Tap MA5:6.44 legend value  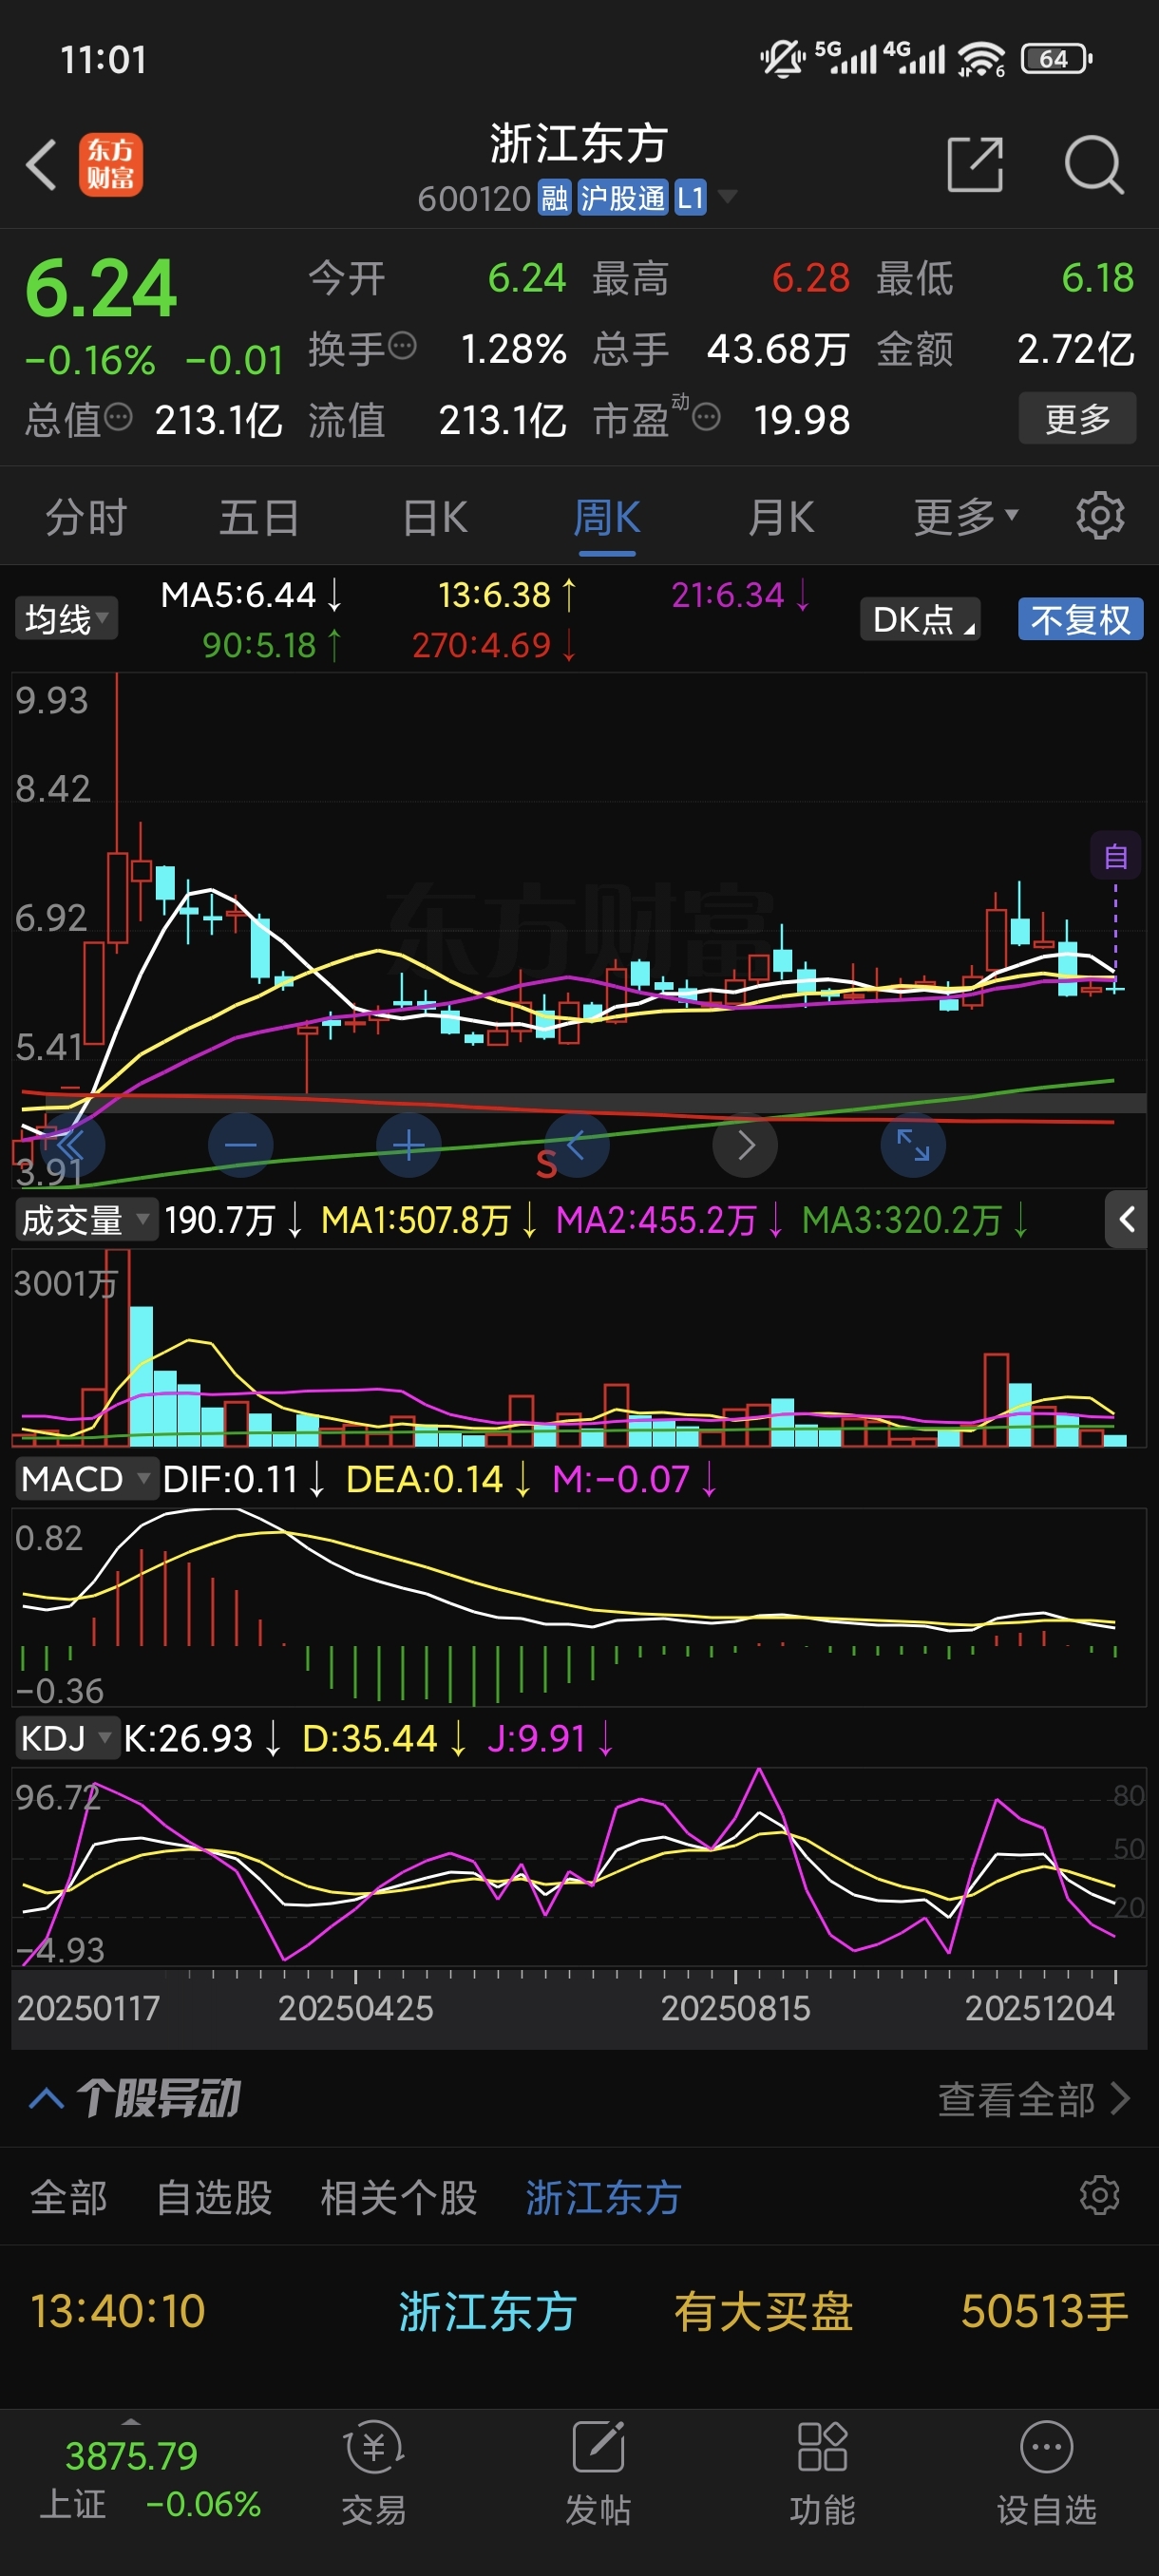[251, 595]
